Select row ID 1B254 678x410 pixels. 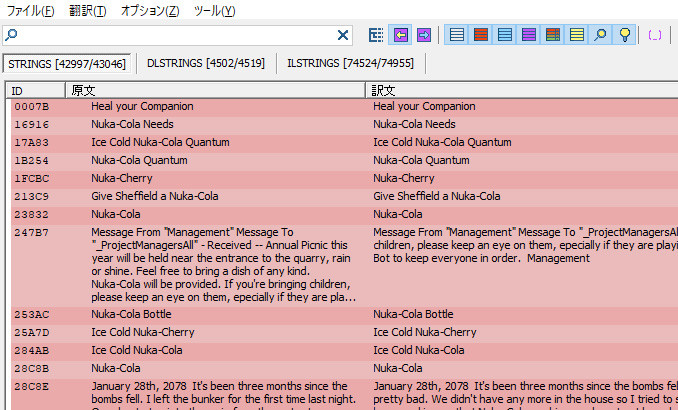click(x=32, y=160)
